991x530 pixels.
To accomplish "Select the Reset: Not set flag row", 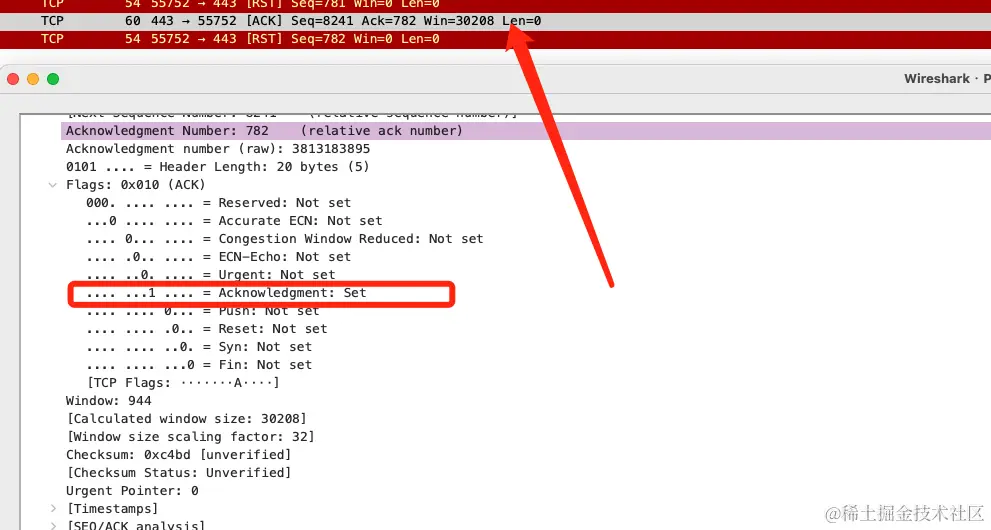I will point(207,329).
